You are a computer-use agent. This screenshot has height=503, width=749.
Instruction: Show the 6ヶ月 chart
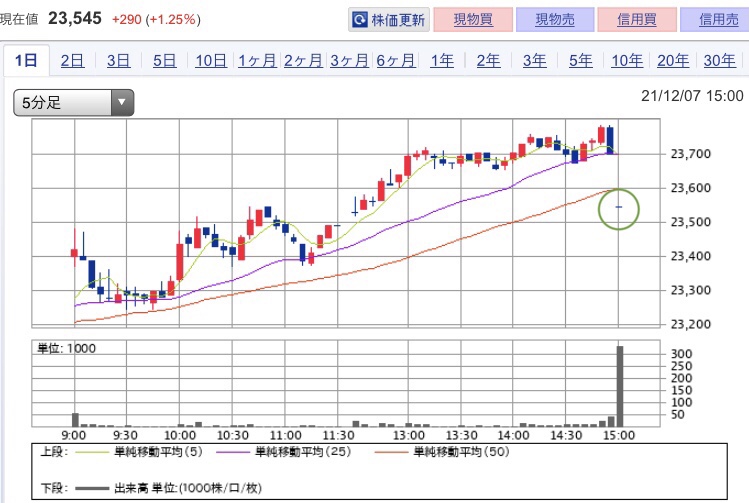[x=396, y=61]
